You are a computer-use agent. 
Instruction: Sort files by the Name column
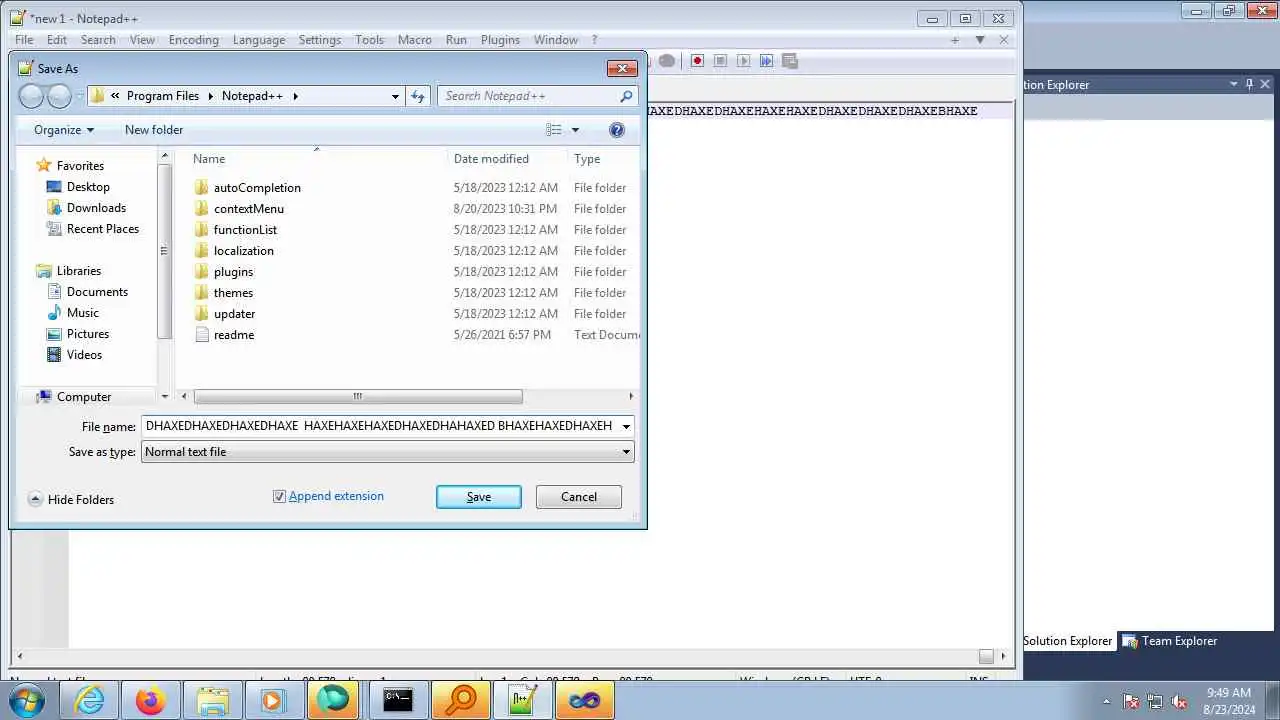[209, 159]
